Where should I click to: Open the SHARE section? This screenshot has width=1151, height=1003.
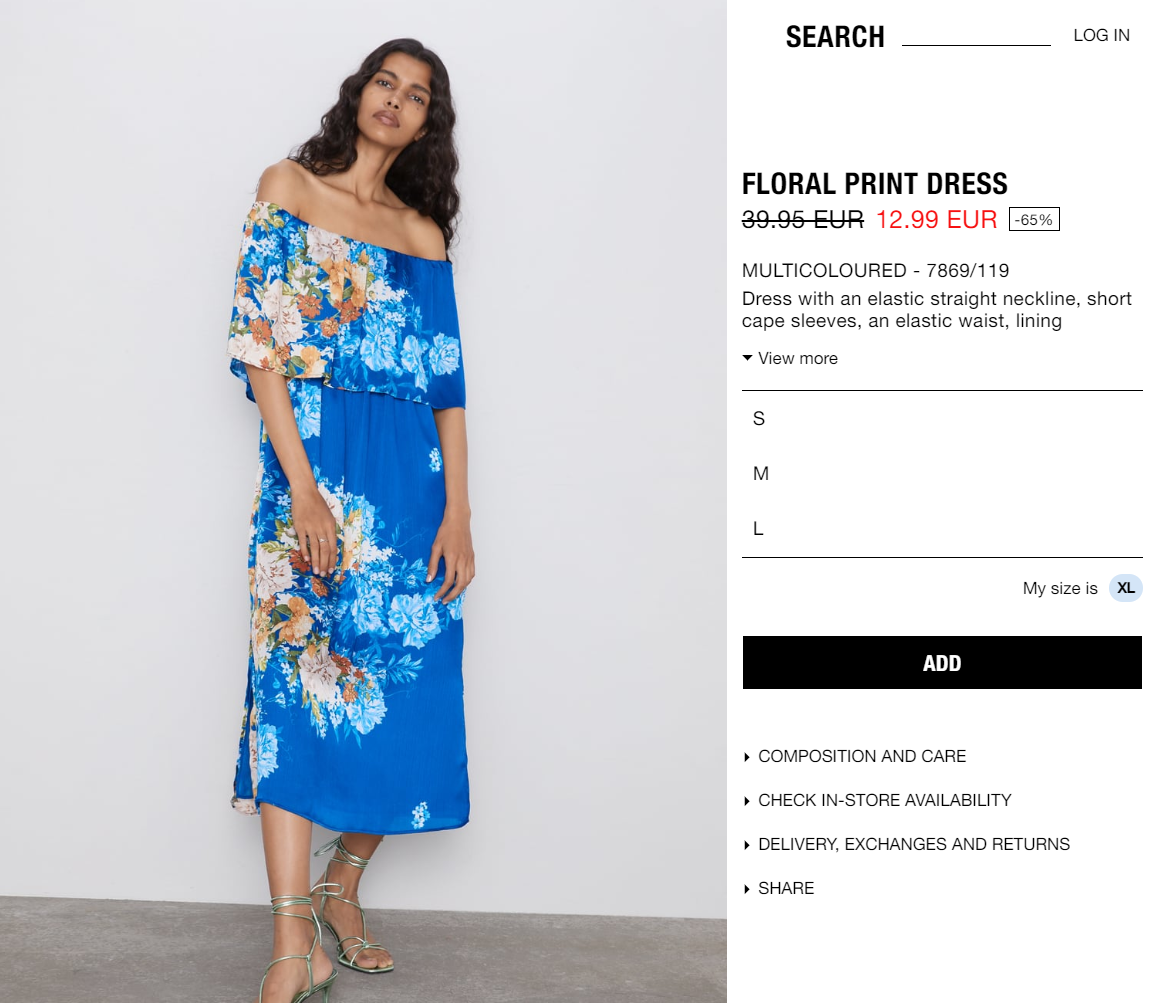coord(785,888)
